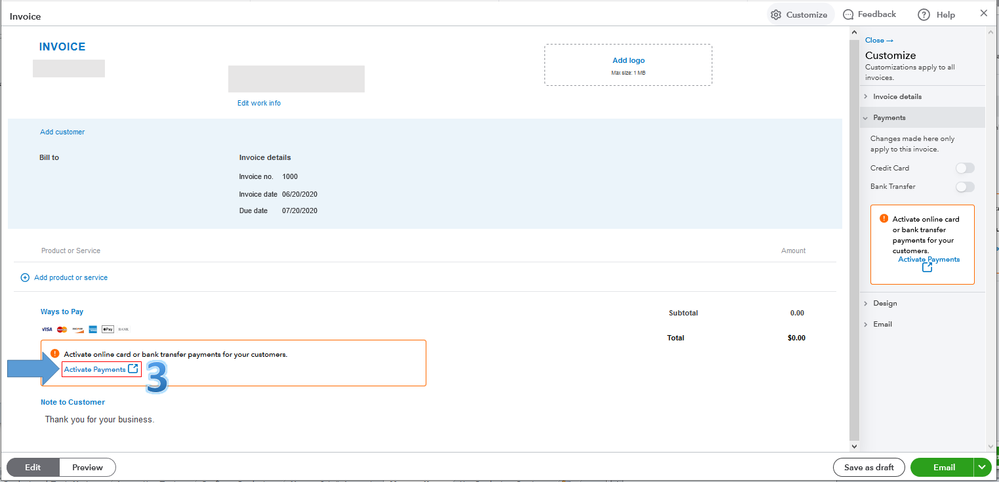Enable the Credit Card toggle
Image resolution: width=999 pixels, height=482 pixels.
964,168
